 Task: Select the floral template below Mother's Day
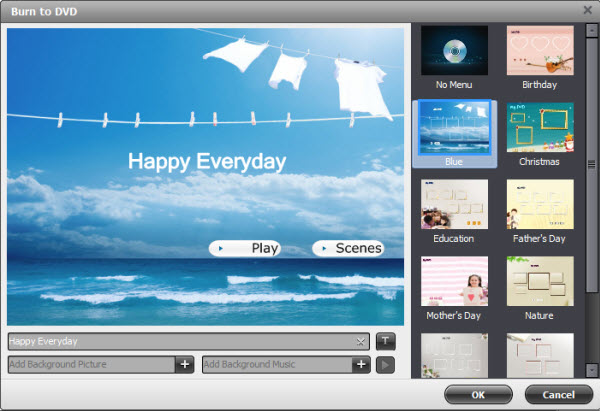coord(454,356)
